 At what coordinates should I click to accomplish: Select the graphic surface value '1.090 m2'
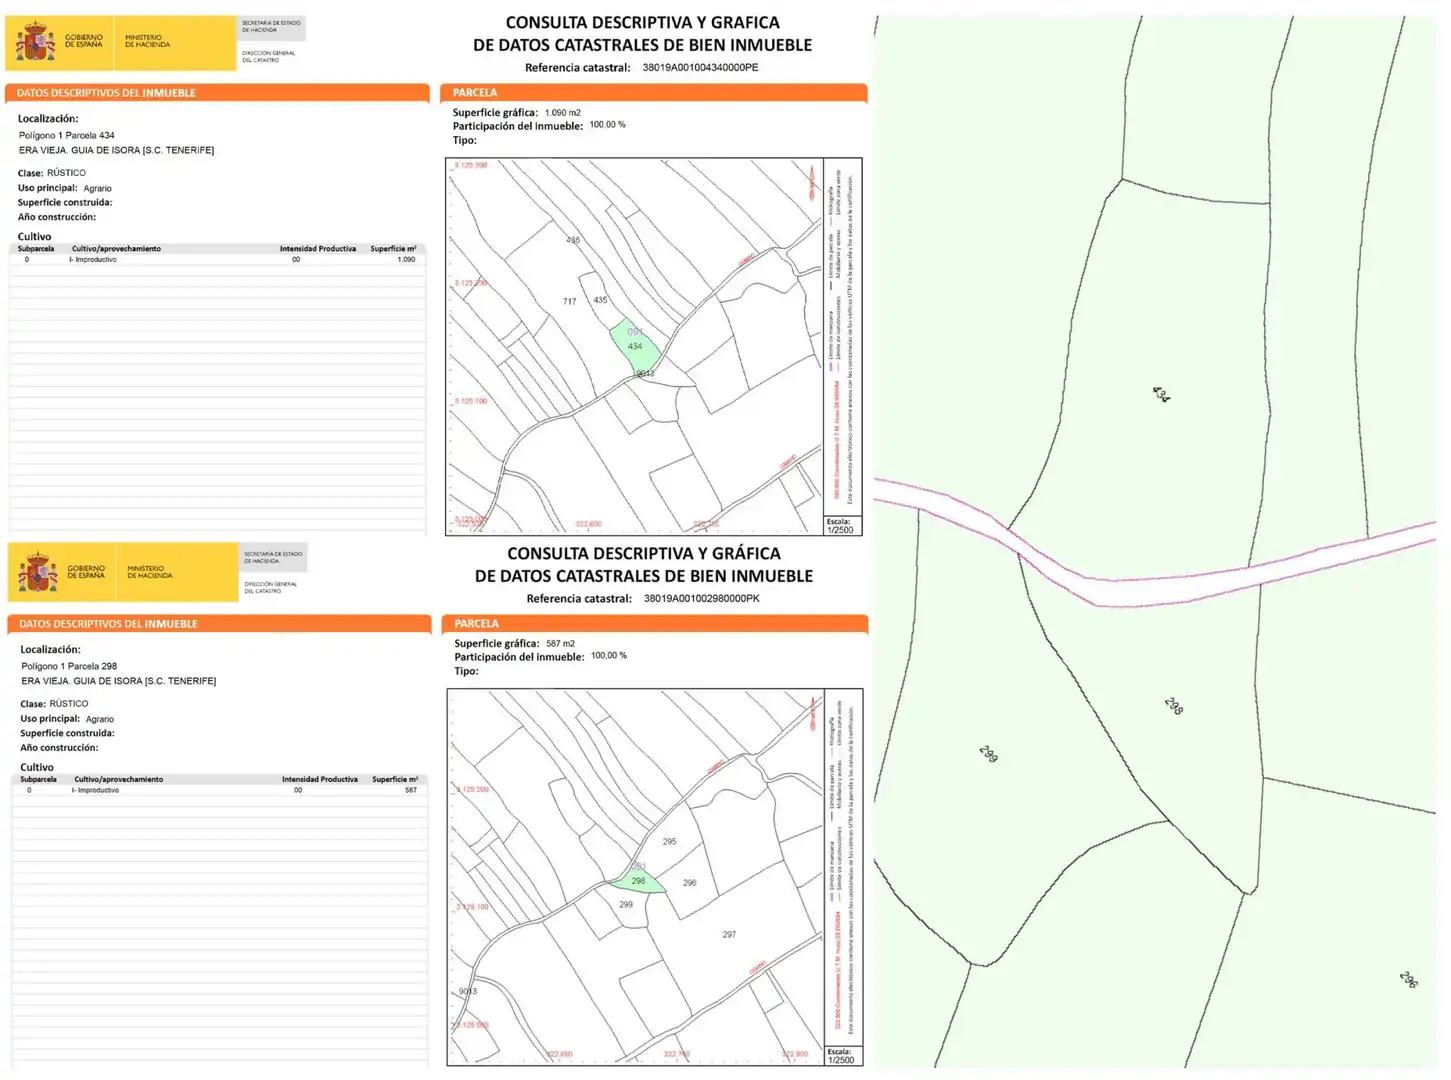click(563, 113)
